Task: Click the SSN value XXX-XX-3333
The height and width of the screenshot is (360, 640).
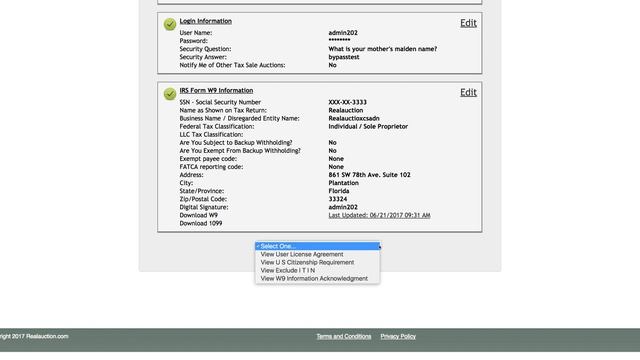Action: [347, 102]
